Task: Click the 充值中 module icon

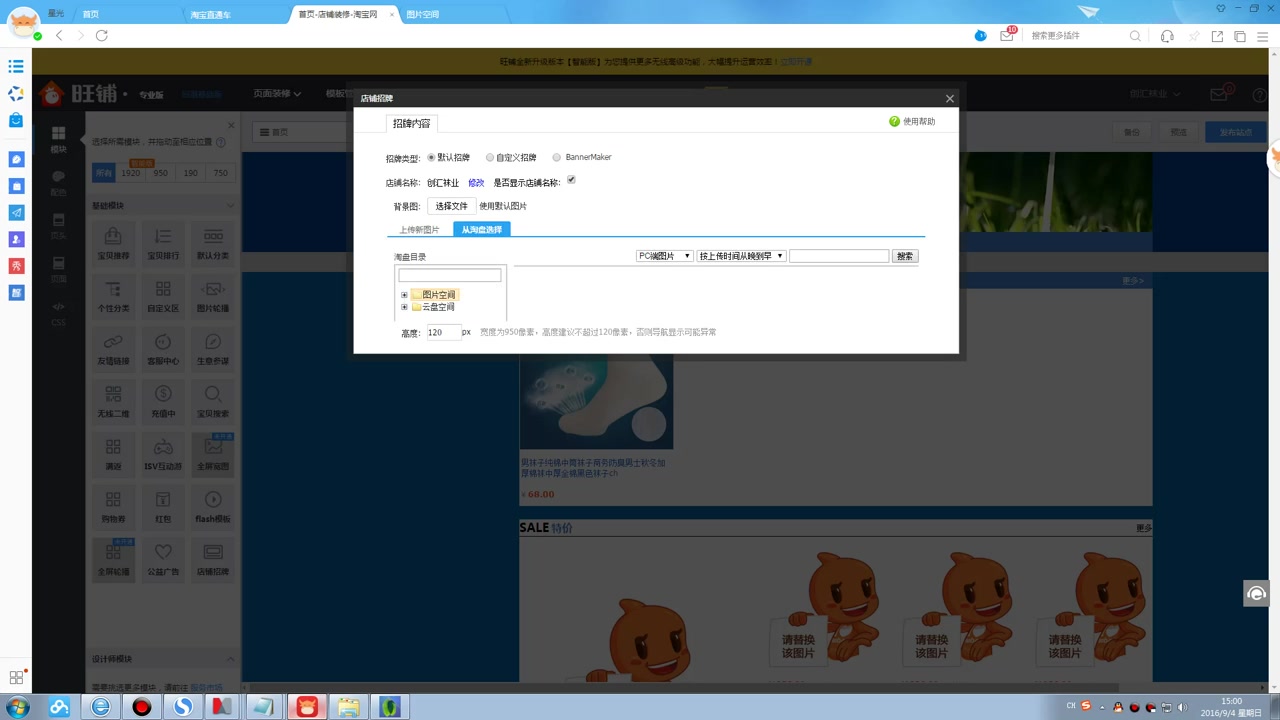Action: [163, 400]
